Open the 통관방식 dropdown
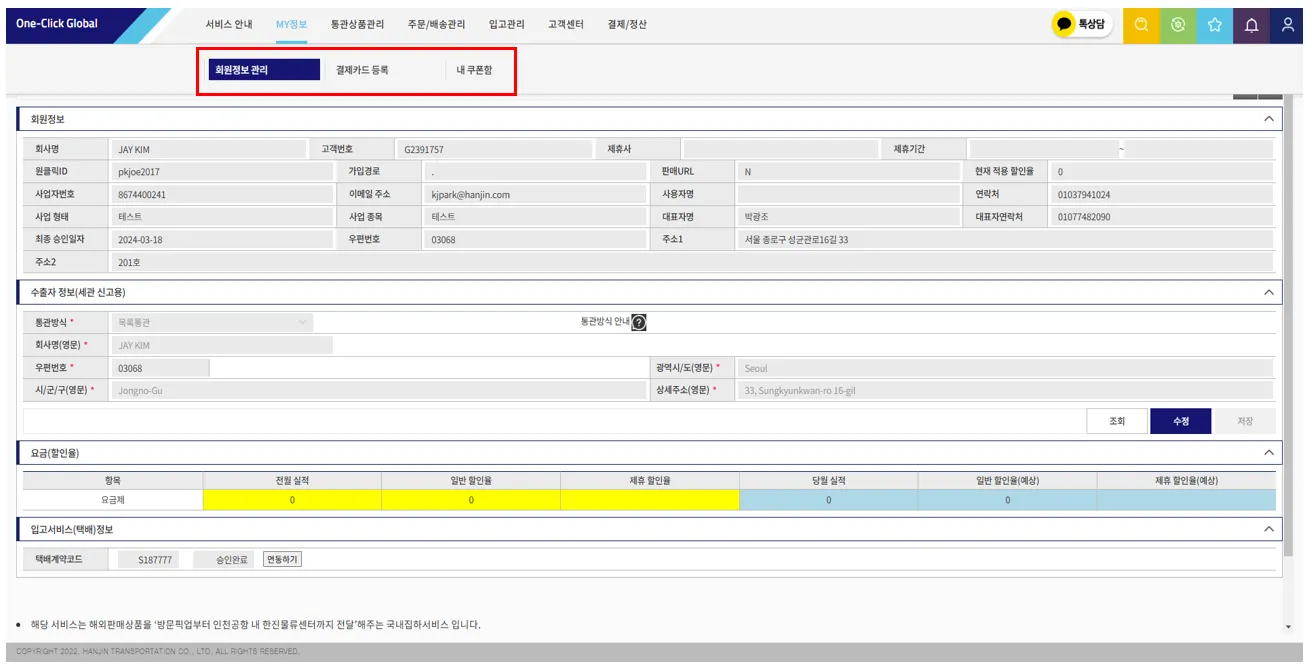 [214, 322]
